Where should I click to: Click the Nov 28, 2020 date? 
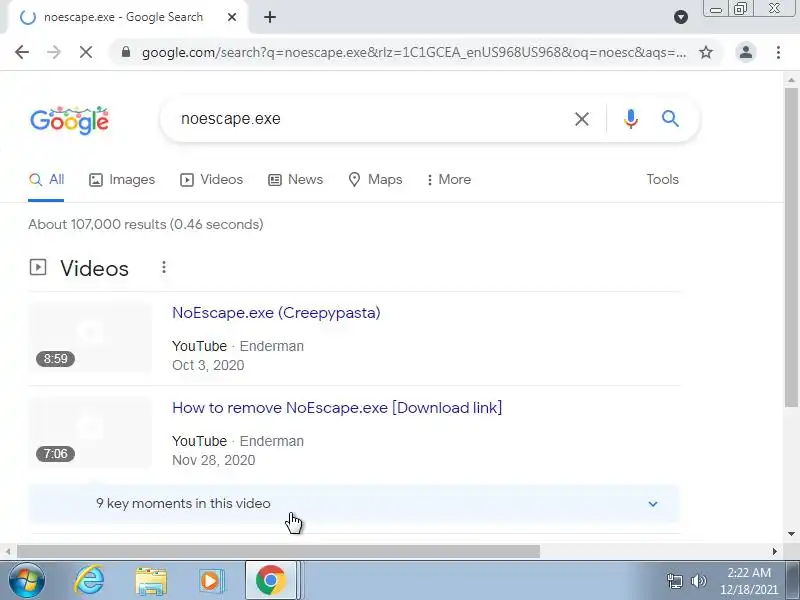click(213, 460)
